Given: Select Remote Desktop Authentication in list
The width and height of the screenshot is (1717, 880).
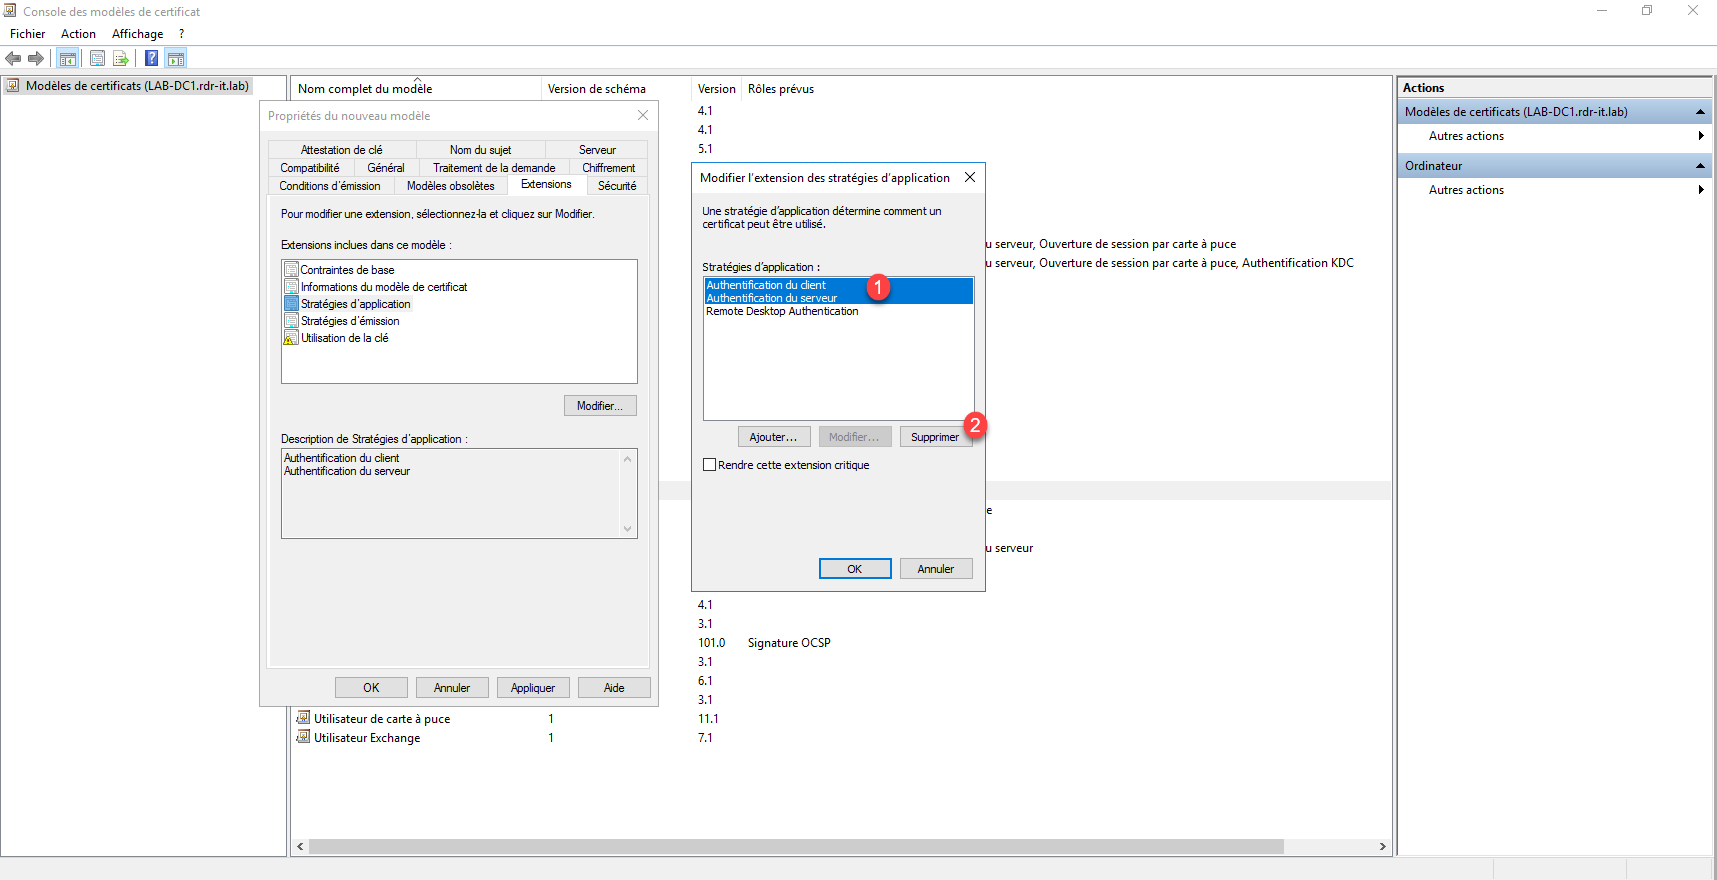Looking at the screenshot, I should [x=782, y=312].
